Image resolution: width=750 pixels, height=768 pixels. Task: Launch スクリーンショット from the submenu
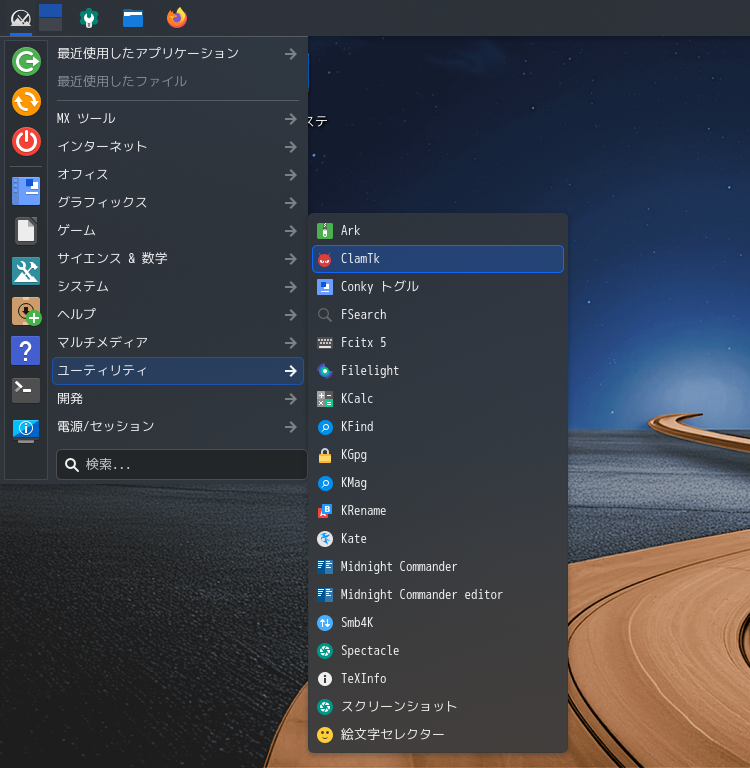[x=437, y=707]
